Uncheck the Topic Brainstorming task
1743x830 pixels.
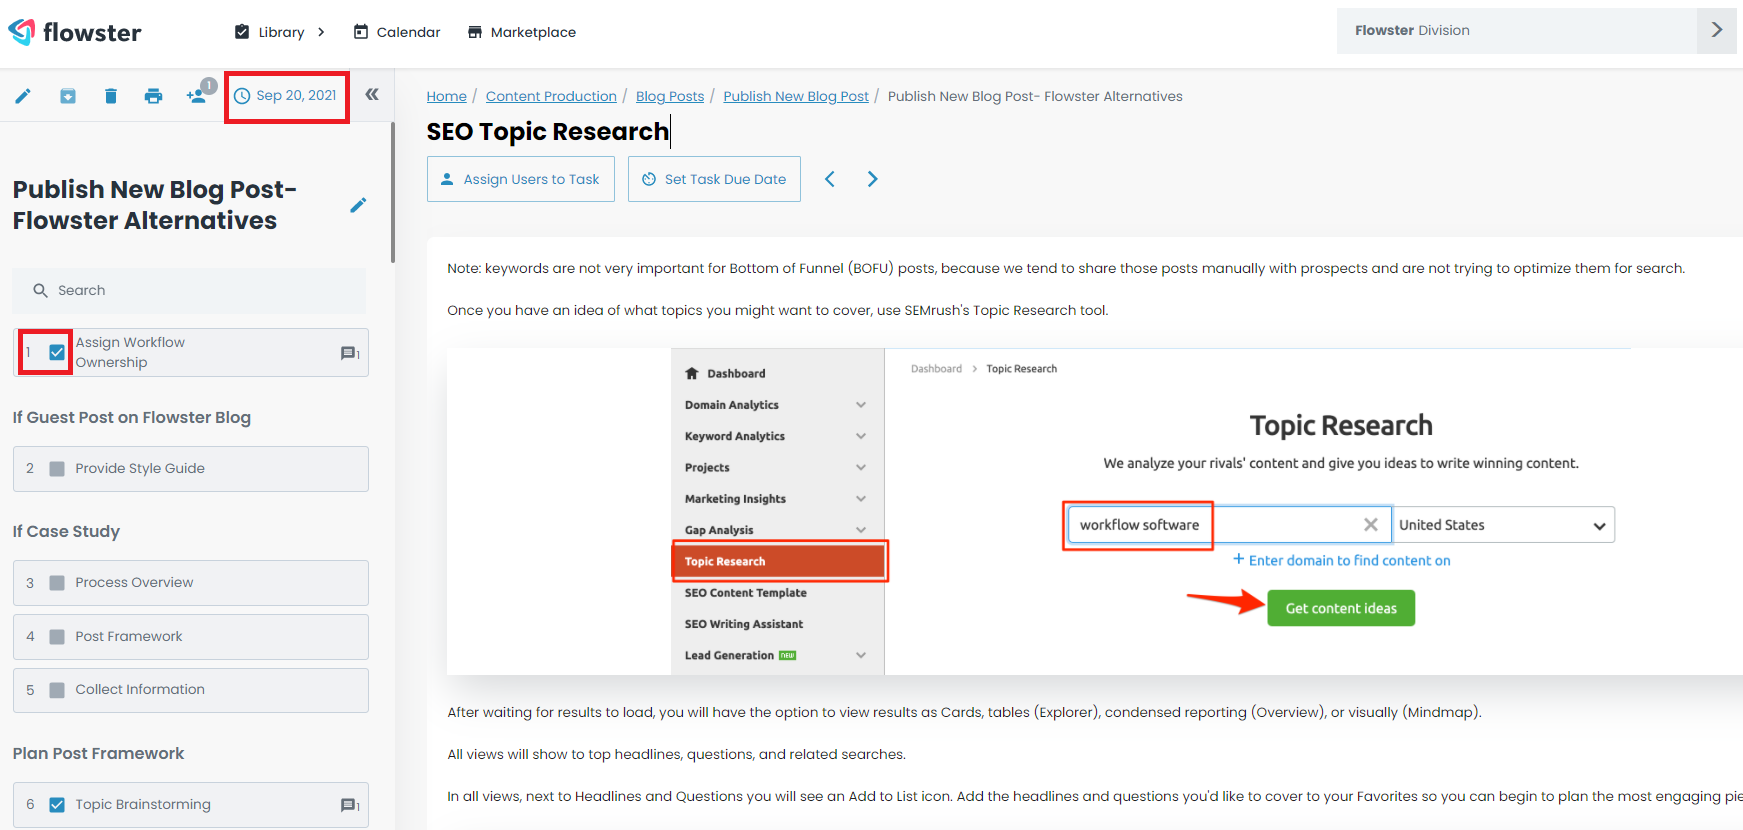[x=57, y=805]
